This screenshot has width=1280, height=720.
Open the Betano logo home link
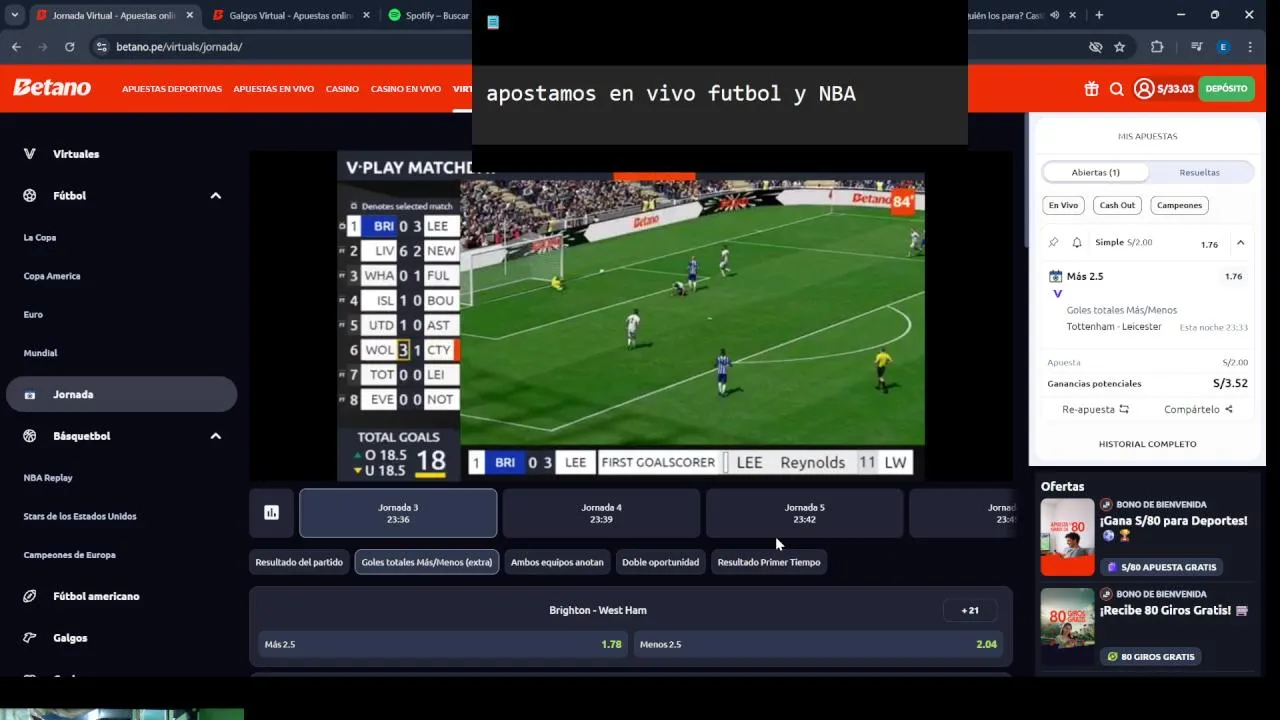tap(52, 88)
